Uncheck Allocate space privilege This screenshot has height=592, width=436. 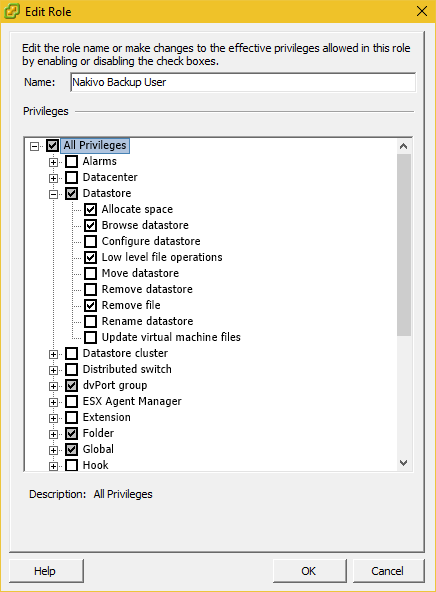90,209
